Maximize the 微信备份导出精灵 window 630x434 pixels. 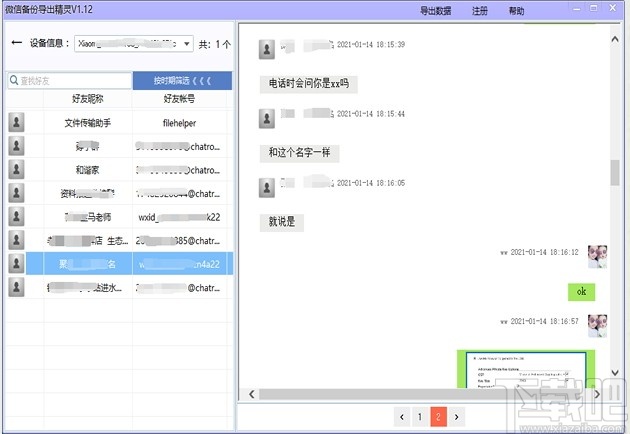(x=593, y=8)
